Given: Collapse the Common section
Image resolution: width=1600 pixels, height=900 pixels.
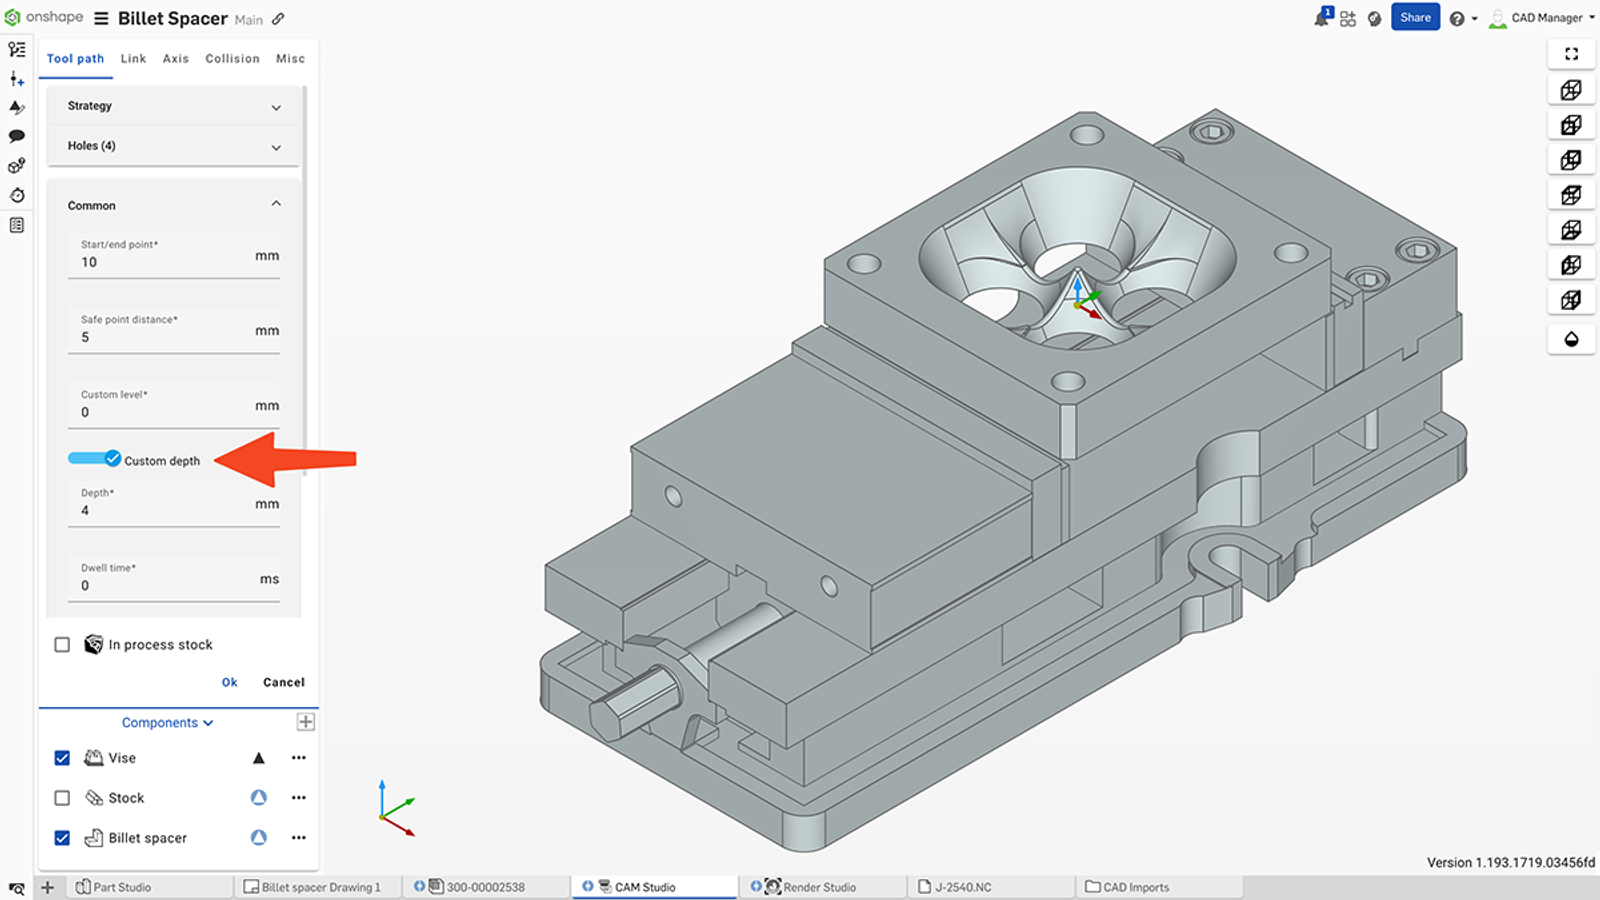Looking at the screenshot, I should point(173,204).
